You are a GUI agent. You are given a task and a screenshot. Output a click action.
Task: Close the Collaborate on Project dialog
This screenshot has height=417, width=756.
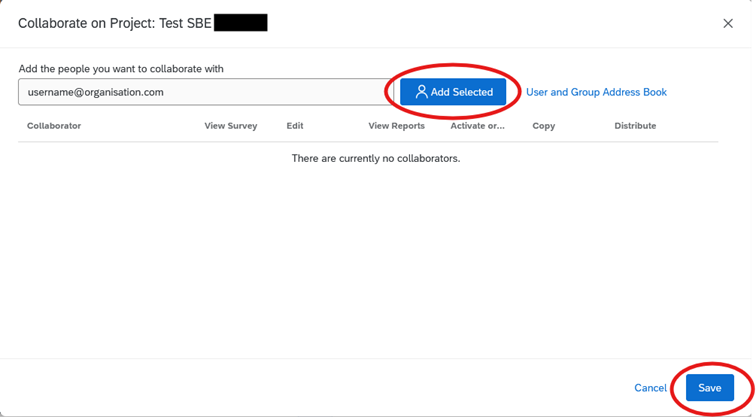coord(728,23)
